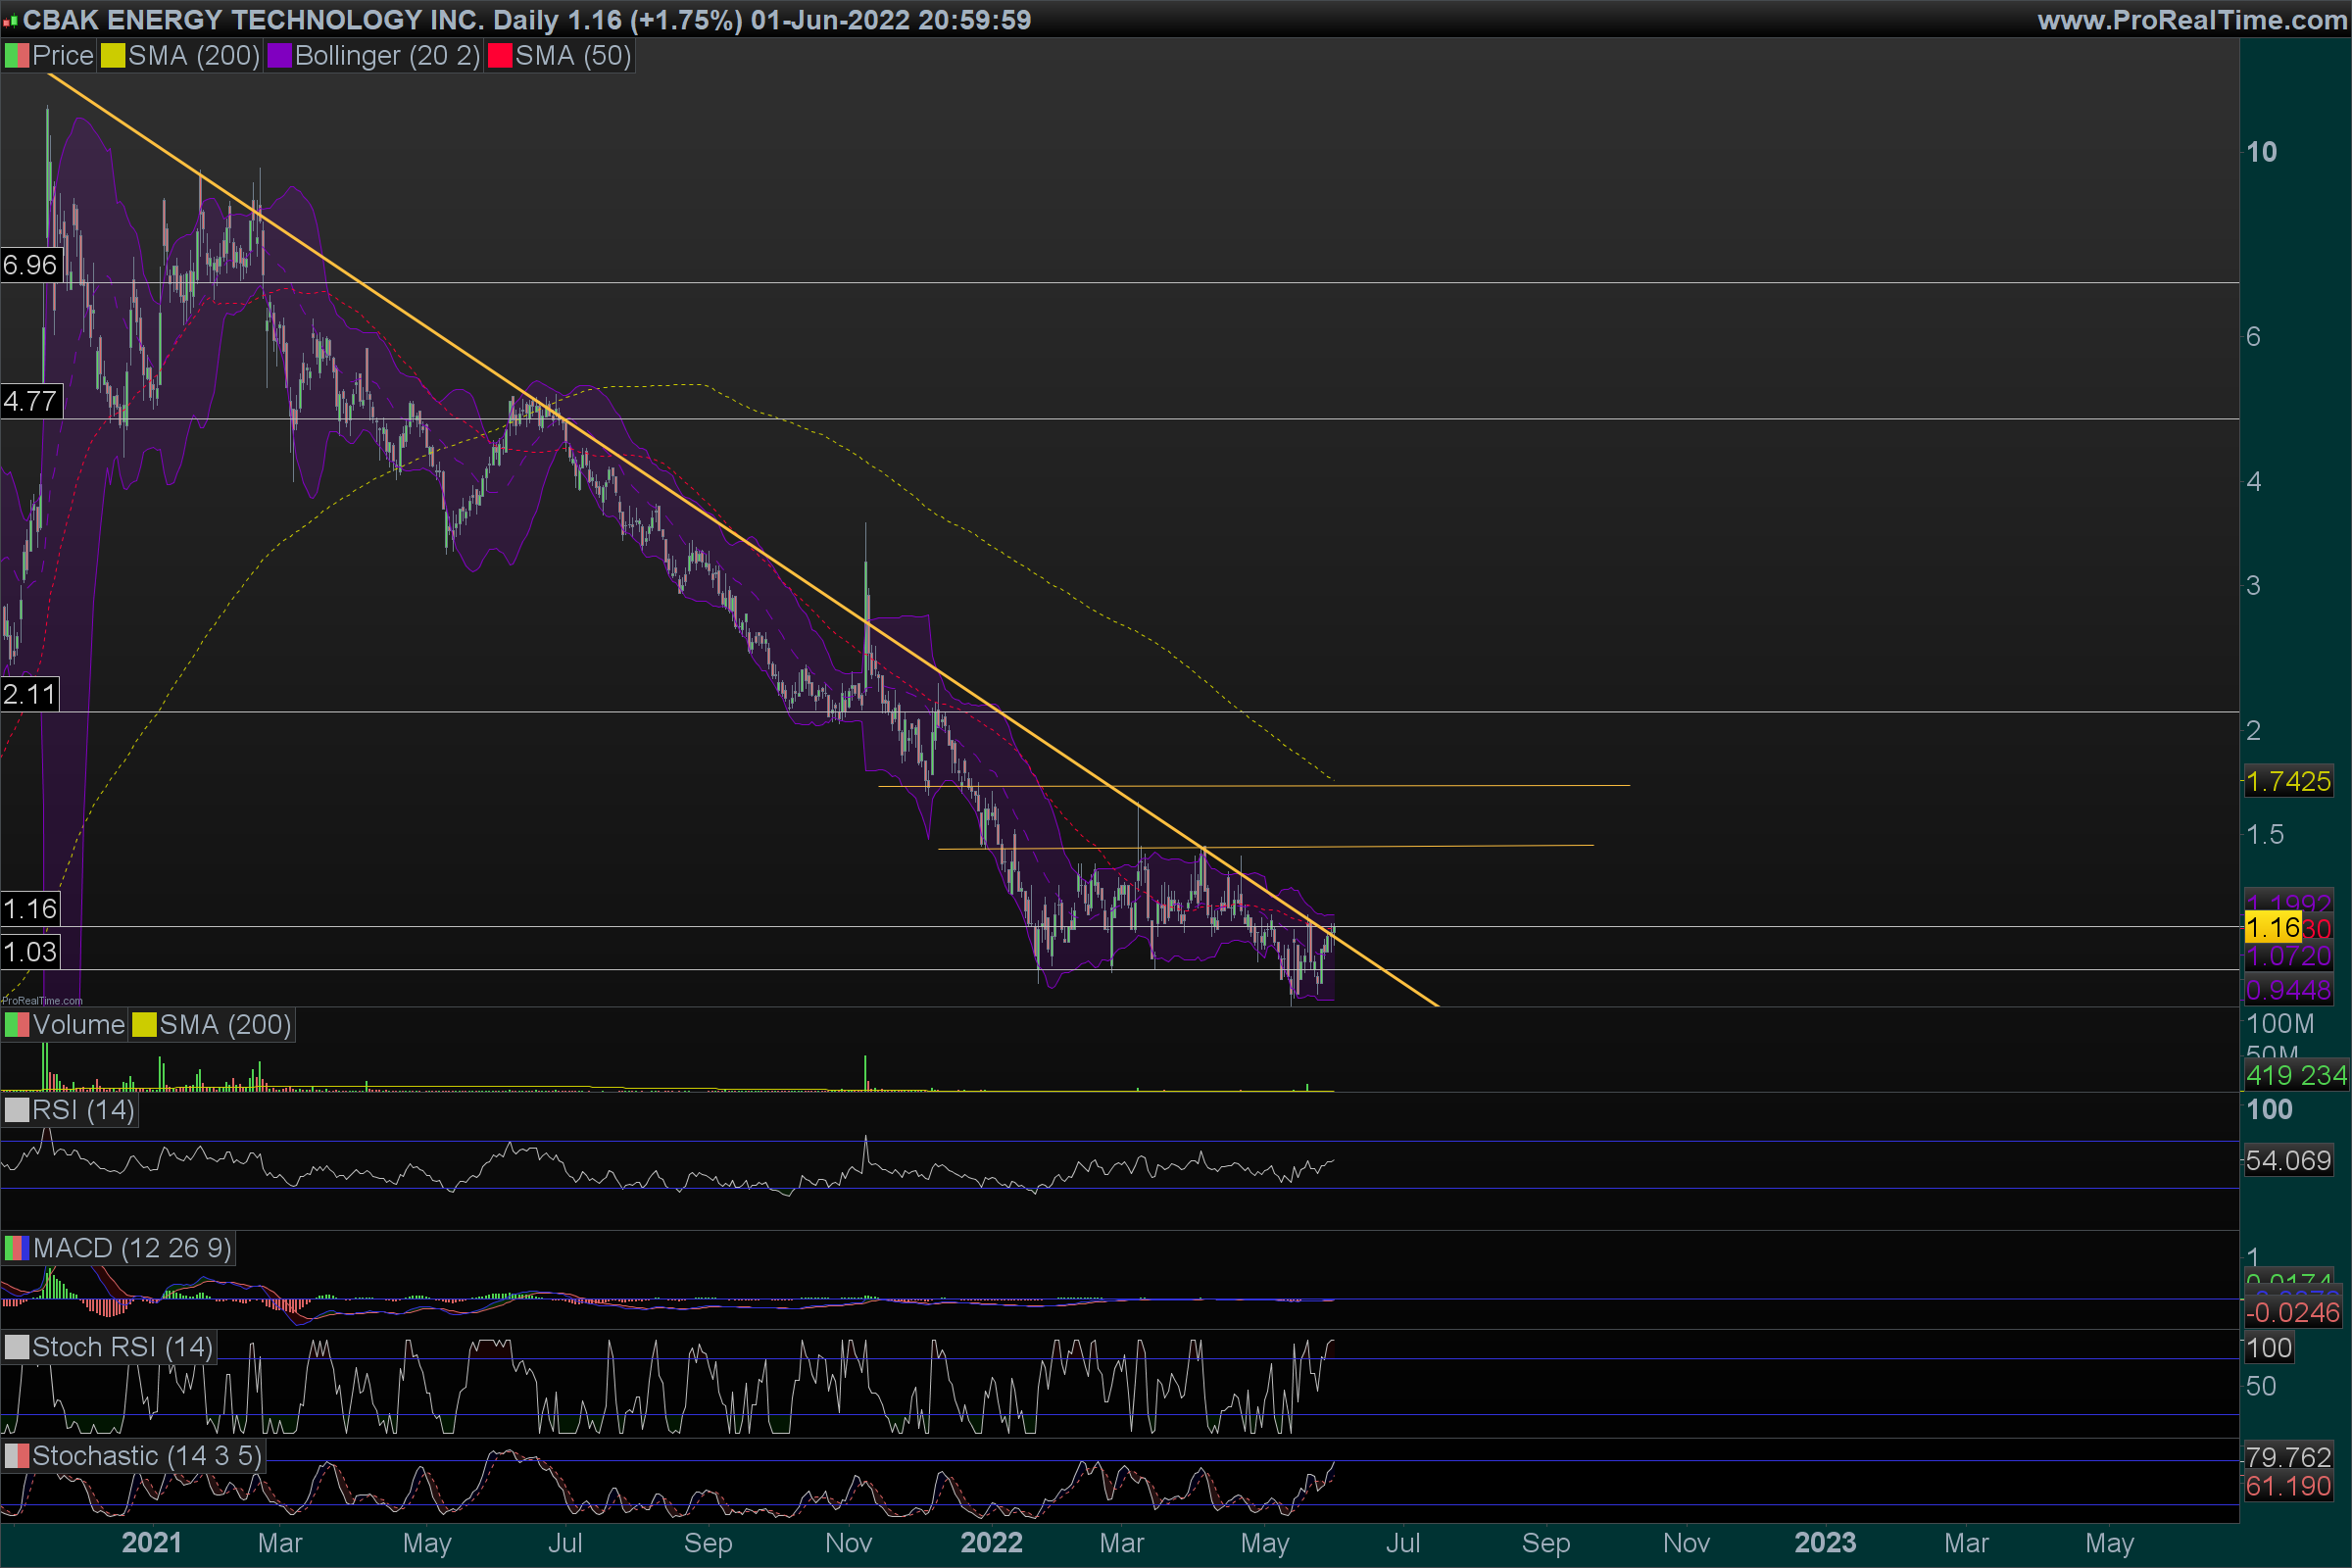The height and width of the screenshot is (1568, 2352).
Task: Click the 1.7425 SMA value tag
Action: click(2288, 782)
